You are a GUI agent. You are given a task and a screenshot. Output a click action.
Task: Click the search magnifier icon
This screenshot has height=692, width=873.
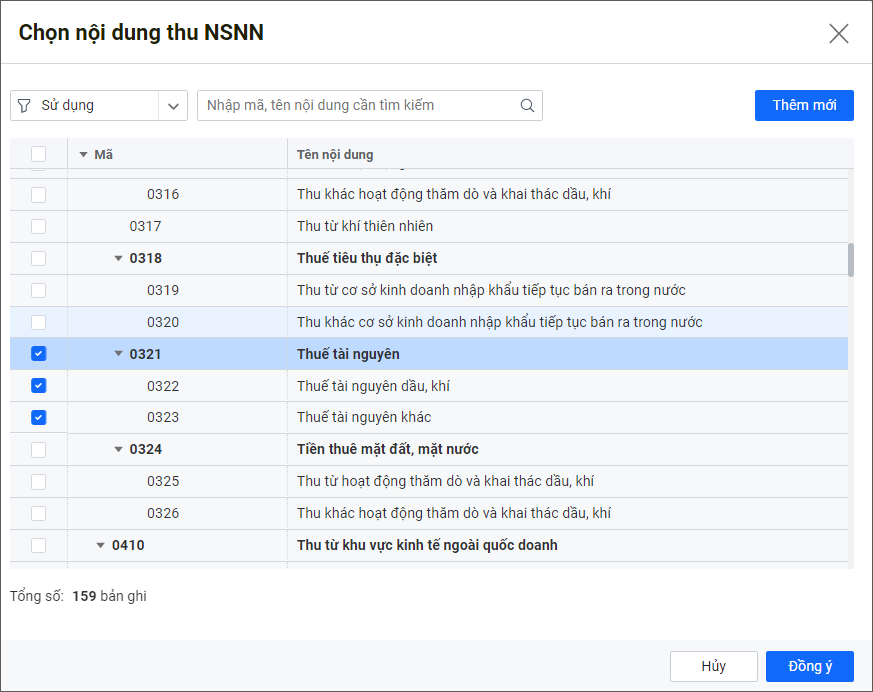527,106
